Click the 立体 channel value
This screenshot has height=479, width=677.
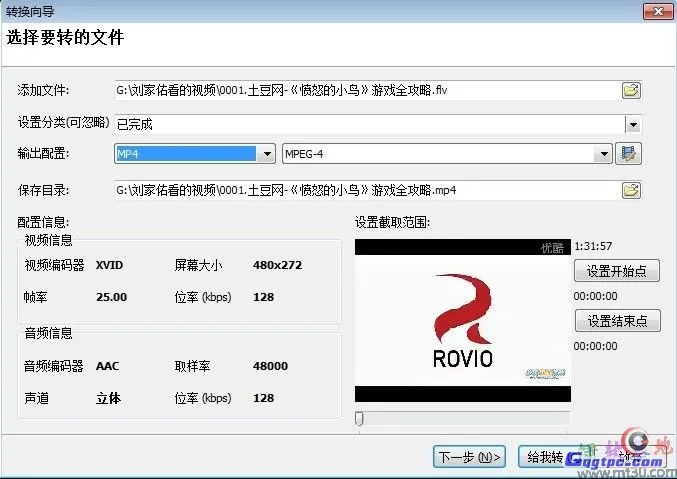tap(108, 398)
